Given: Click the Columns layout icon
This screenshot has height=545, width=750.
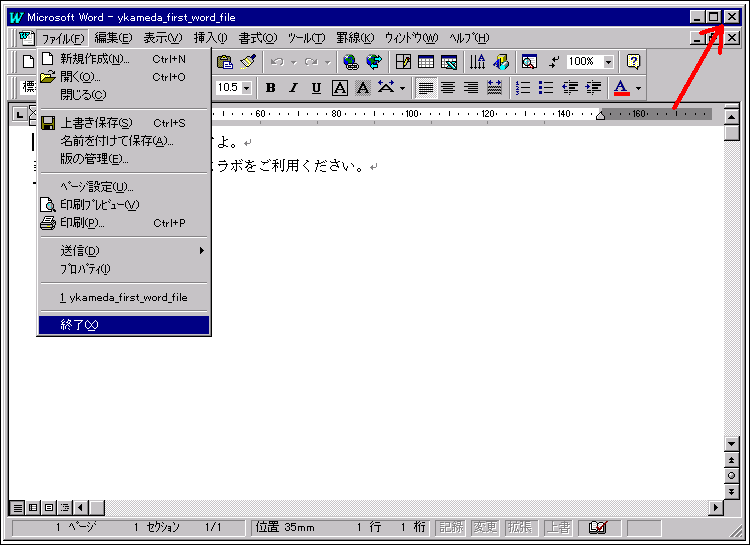Looking at the screenshot, I should [477, 62].
